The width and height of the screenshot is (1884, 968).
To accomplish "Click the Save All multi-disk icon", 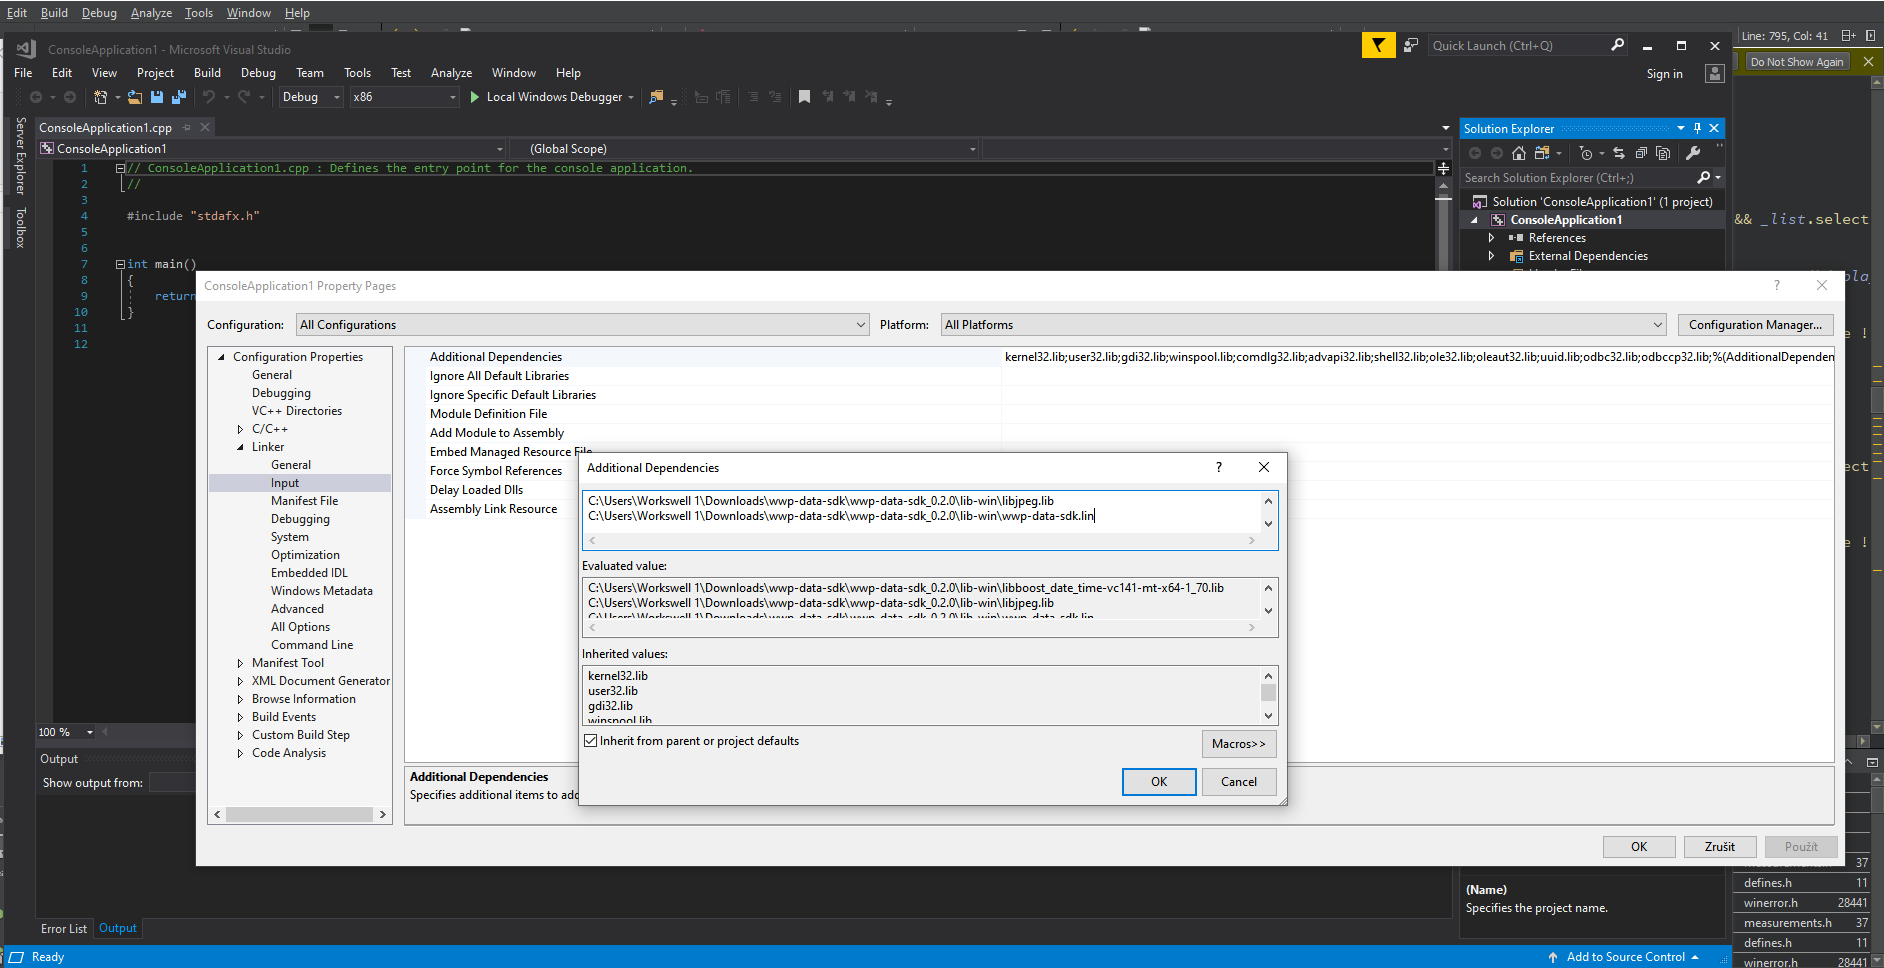I will pyautogui.click(x=179, y=97).
